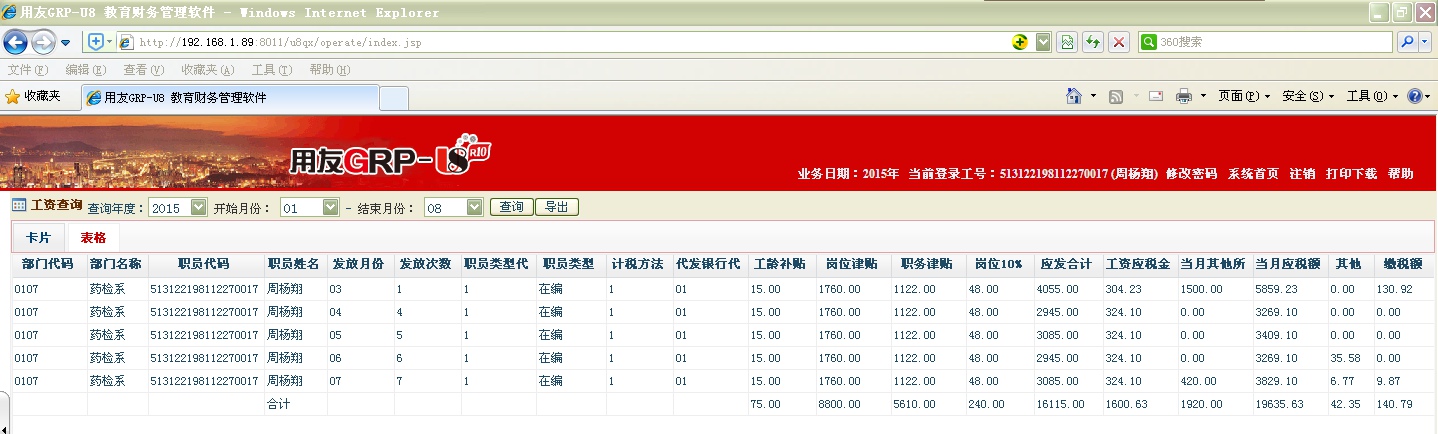
Task: Open the 帮助(H) menu in menu bar
Action: [x=330, y=70]
